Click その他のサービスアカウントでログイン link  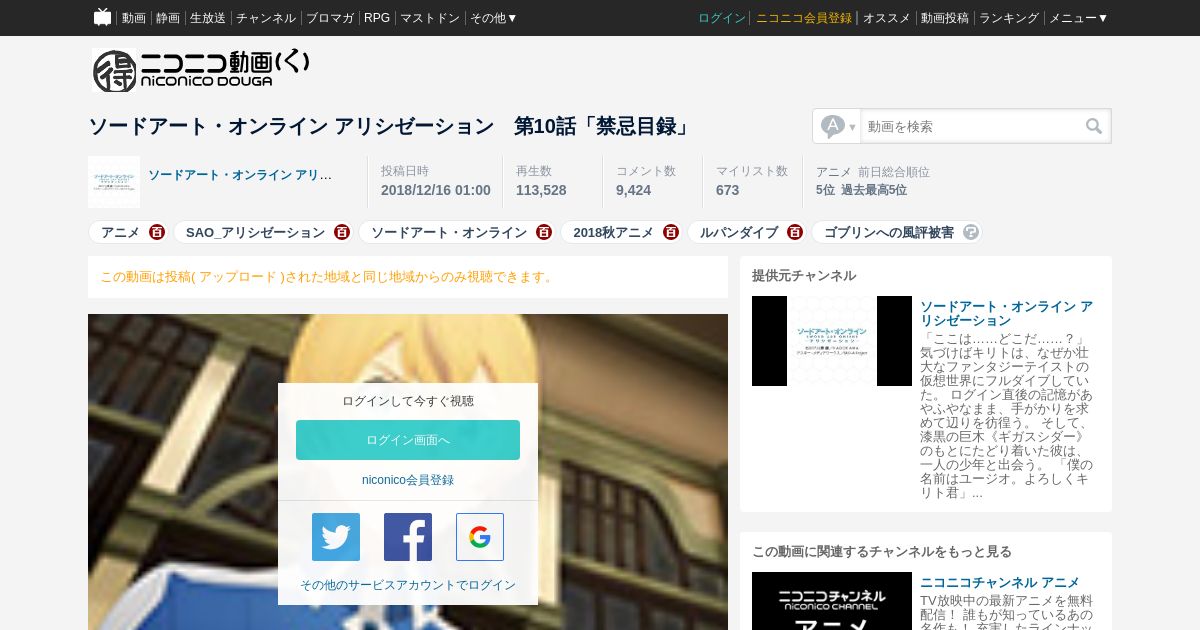[408, 585]
